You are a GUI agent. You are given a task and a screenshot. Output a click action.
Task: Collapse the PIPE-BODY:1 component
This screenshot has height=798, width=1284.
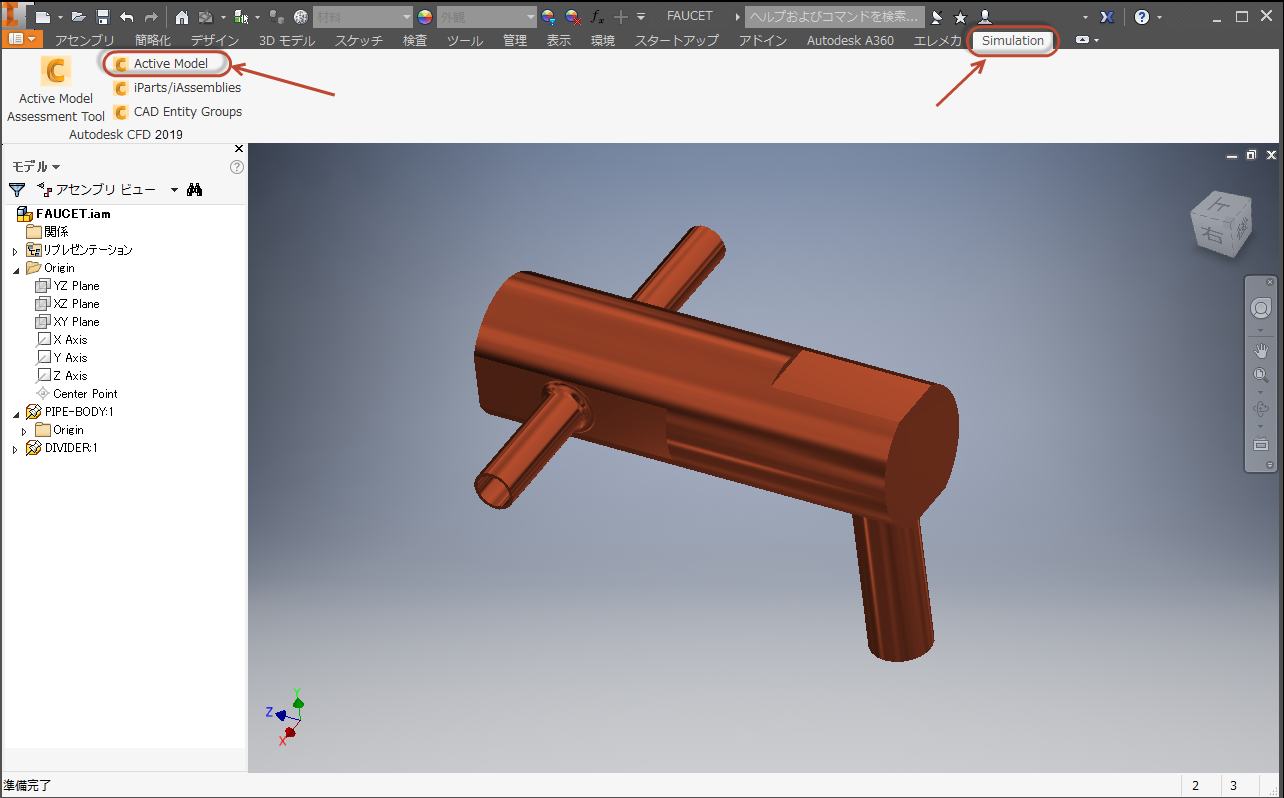pos(15,413)
